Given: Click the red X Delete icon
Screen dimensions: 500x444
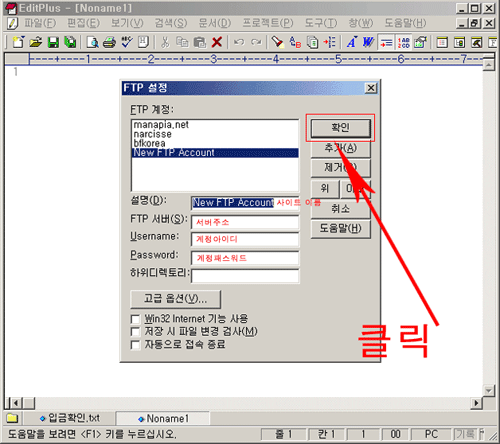Looking at the screenshot, I should point(217,42).
